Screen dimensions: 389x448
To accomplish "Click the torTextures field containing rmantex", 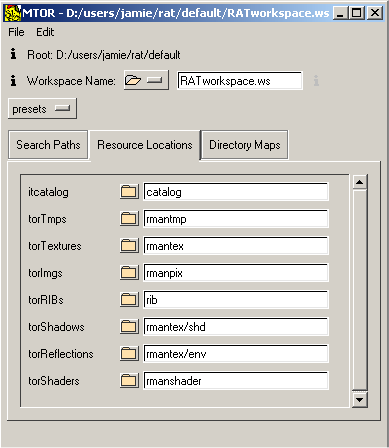I will pos(236,246).
